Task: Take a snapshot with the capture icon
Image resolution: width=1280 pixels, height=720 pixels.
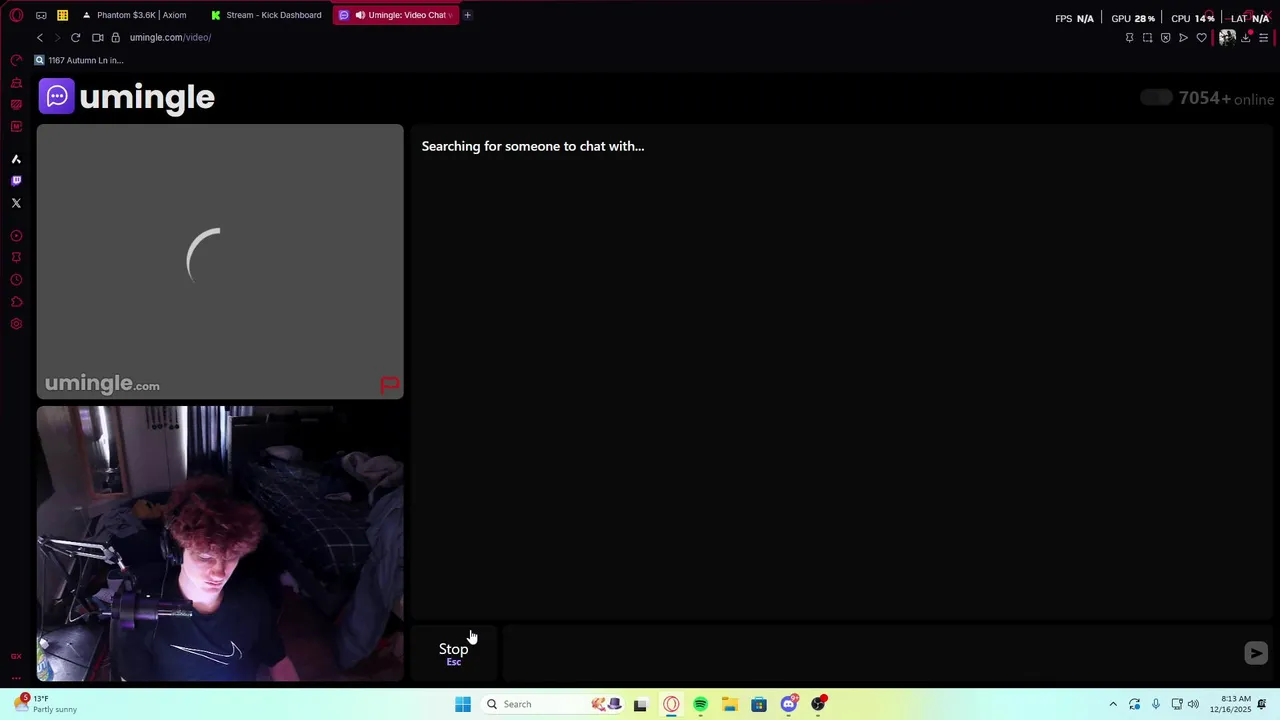Action: point(1147,38)
